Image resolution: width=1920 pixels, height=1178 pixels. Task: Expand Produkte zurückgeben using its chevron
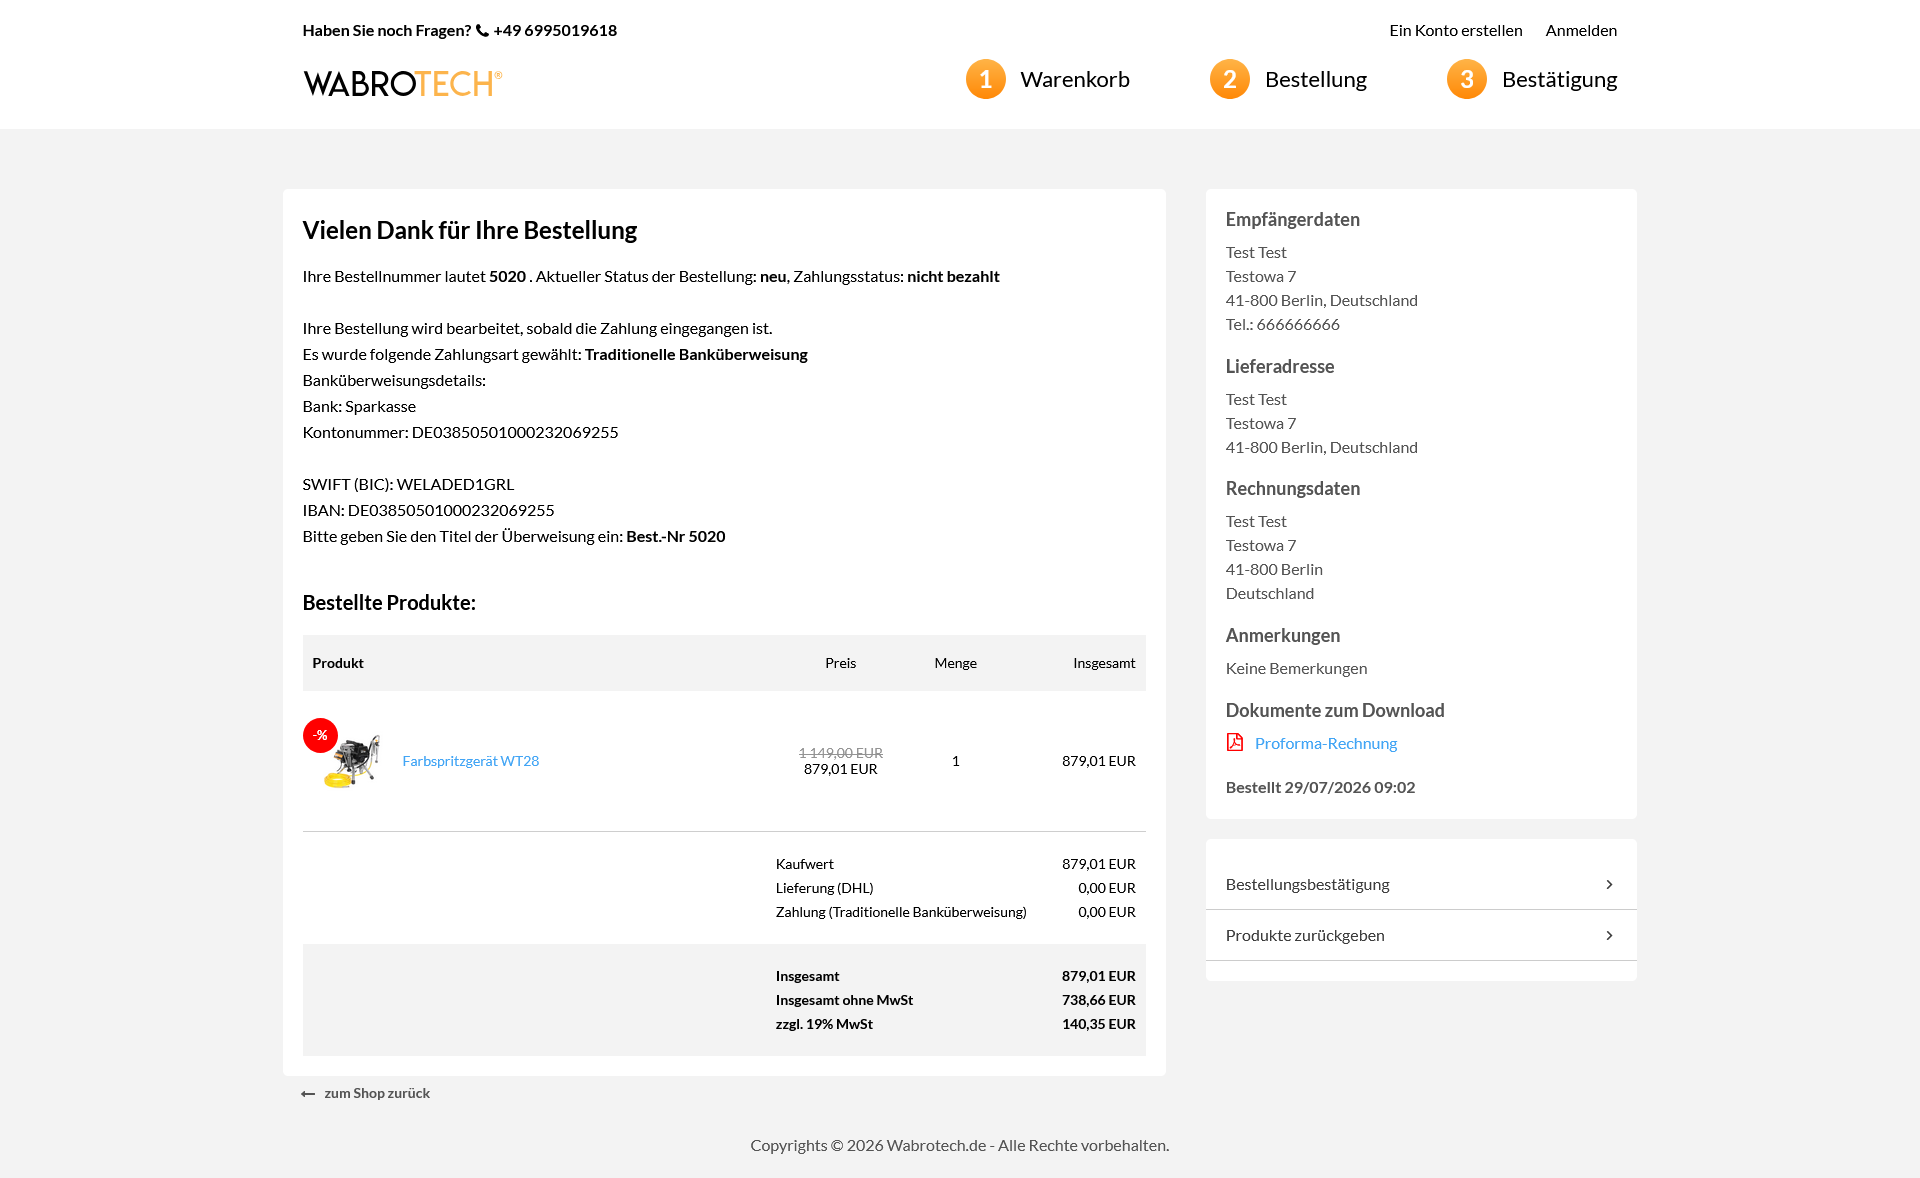pyautogui.click(x=1609, y=935)
